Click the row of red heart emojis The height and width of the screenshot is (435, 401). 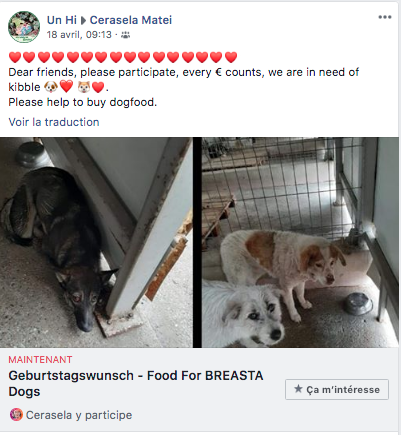click(123, 57)
